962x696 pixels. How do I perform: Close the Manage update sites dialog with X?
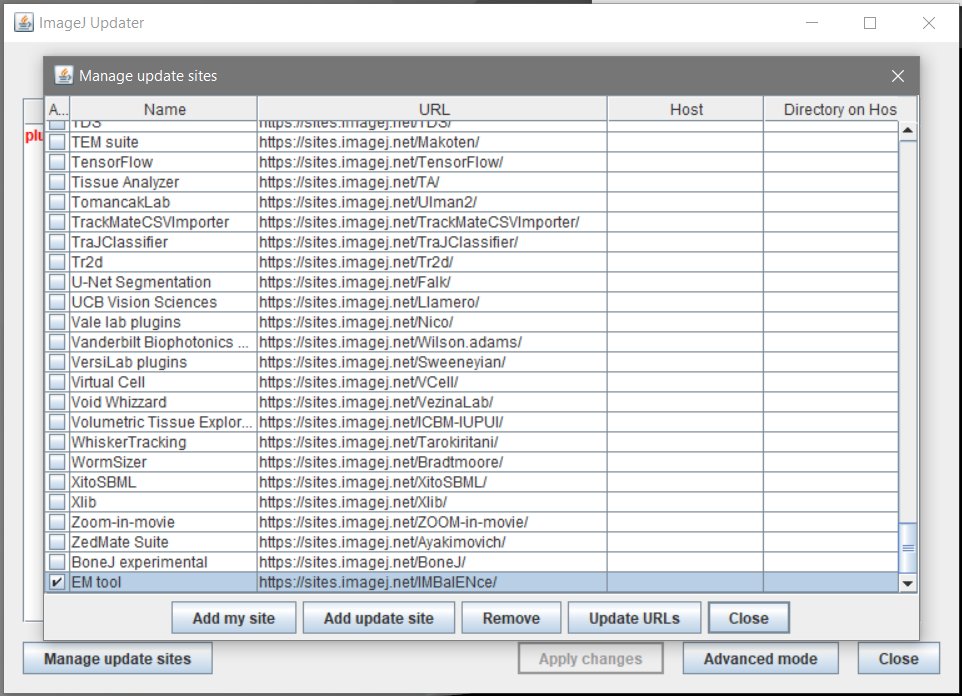point(897,76)
